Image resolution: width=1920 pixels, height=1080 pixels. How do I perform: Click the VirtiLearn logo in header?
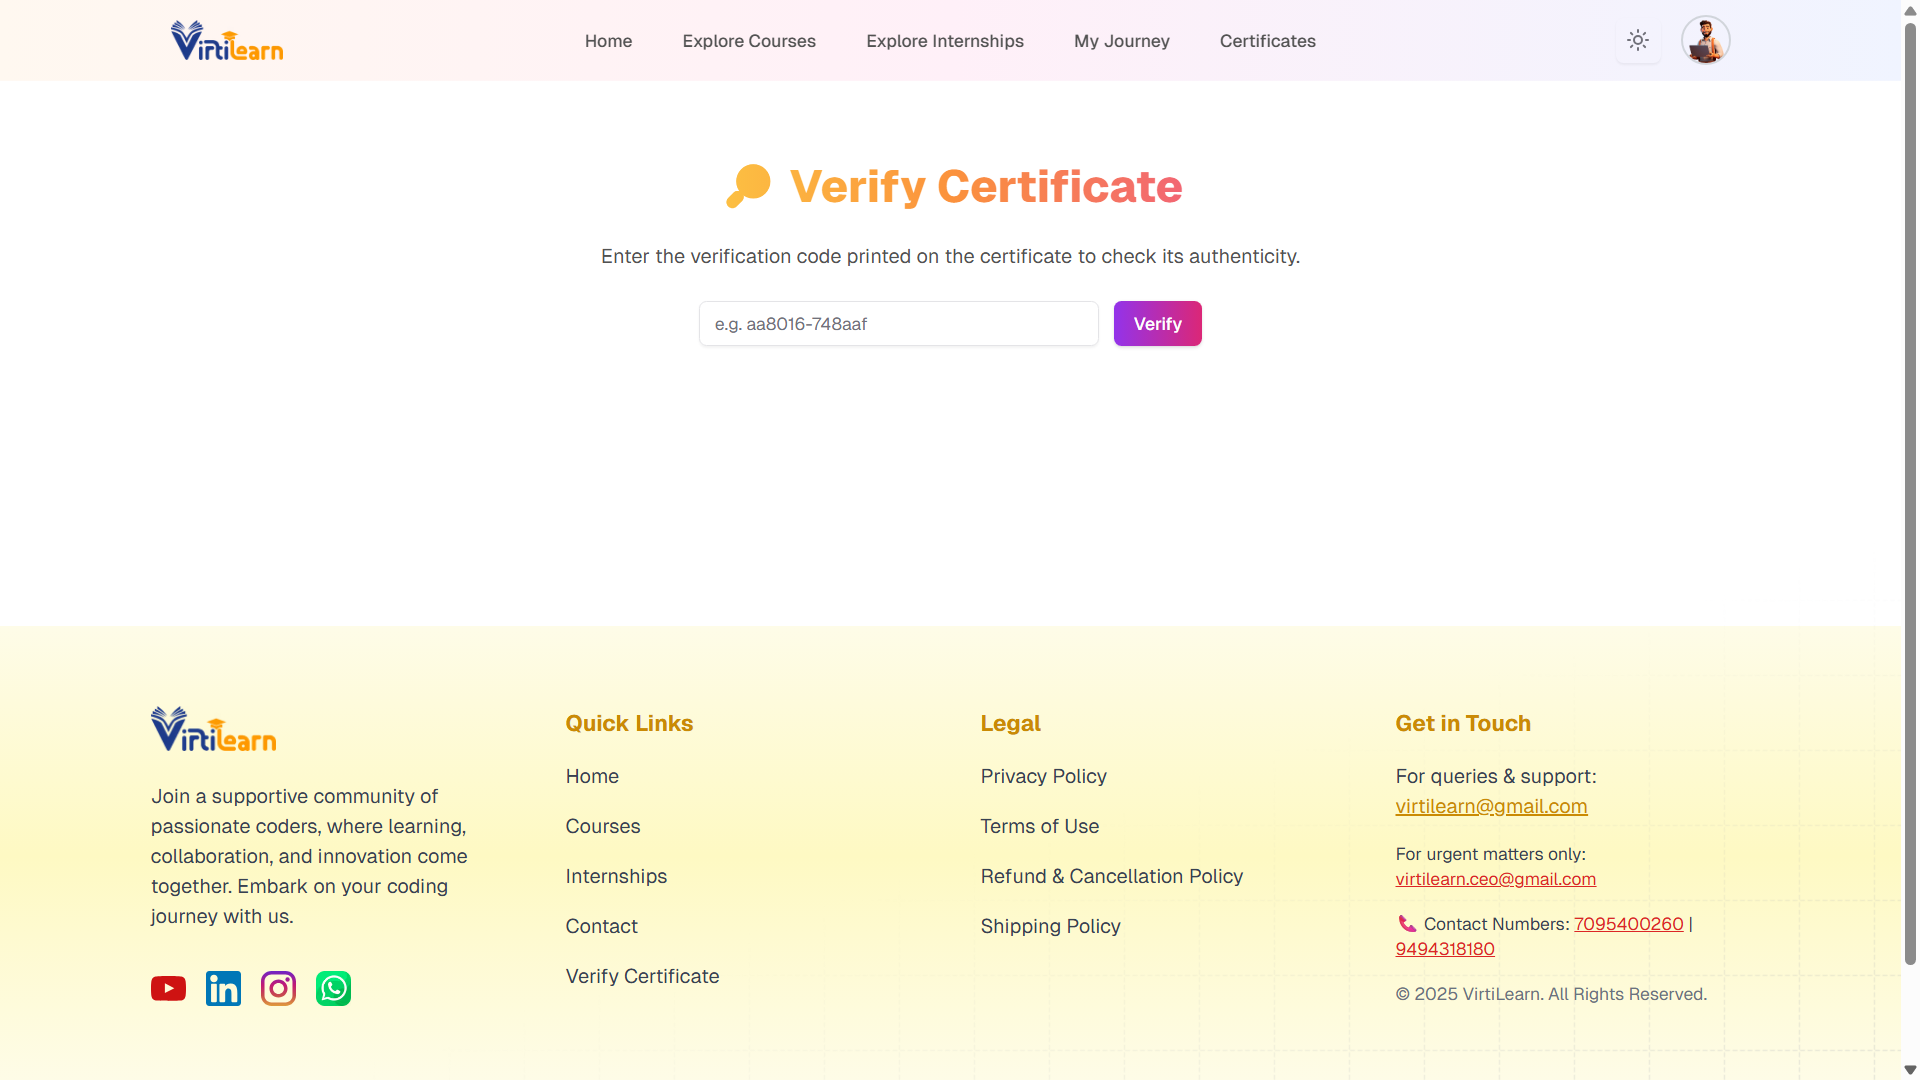point(227,41)
